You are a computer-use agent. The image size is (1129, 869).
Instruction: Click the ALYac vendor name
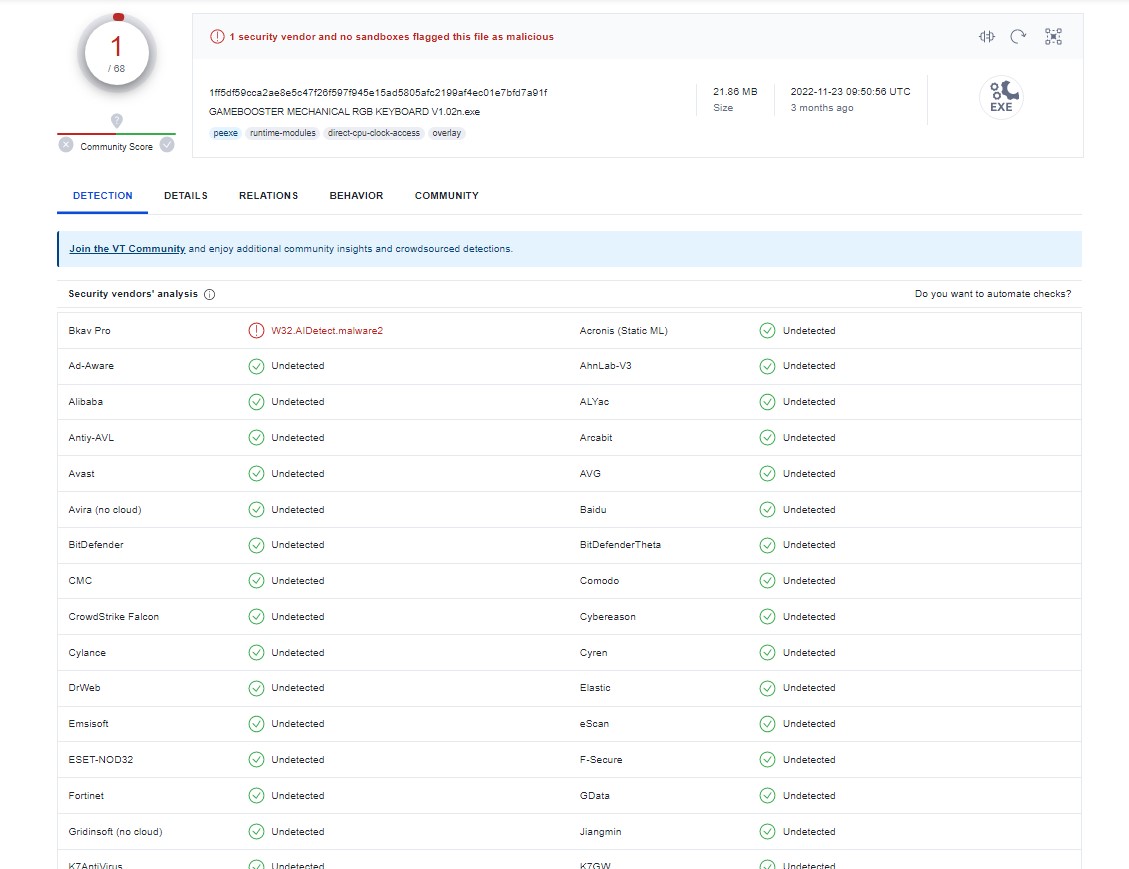[x=594, y=402]
